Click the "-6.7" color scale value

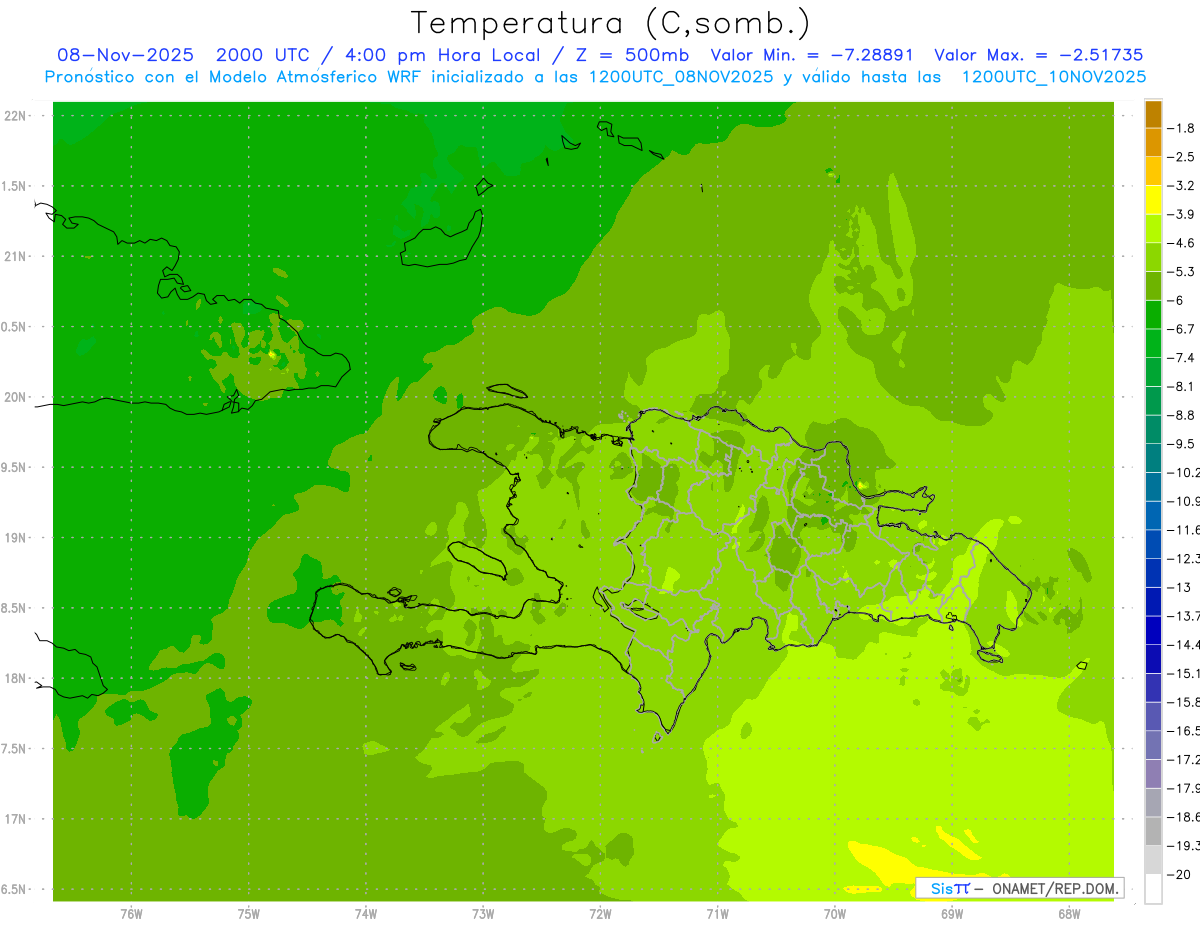click(x=1182, y=329)
